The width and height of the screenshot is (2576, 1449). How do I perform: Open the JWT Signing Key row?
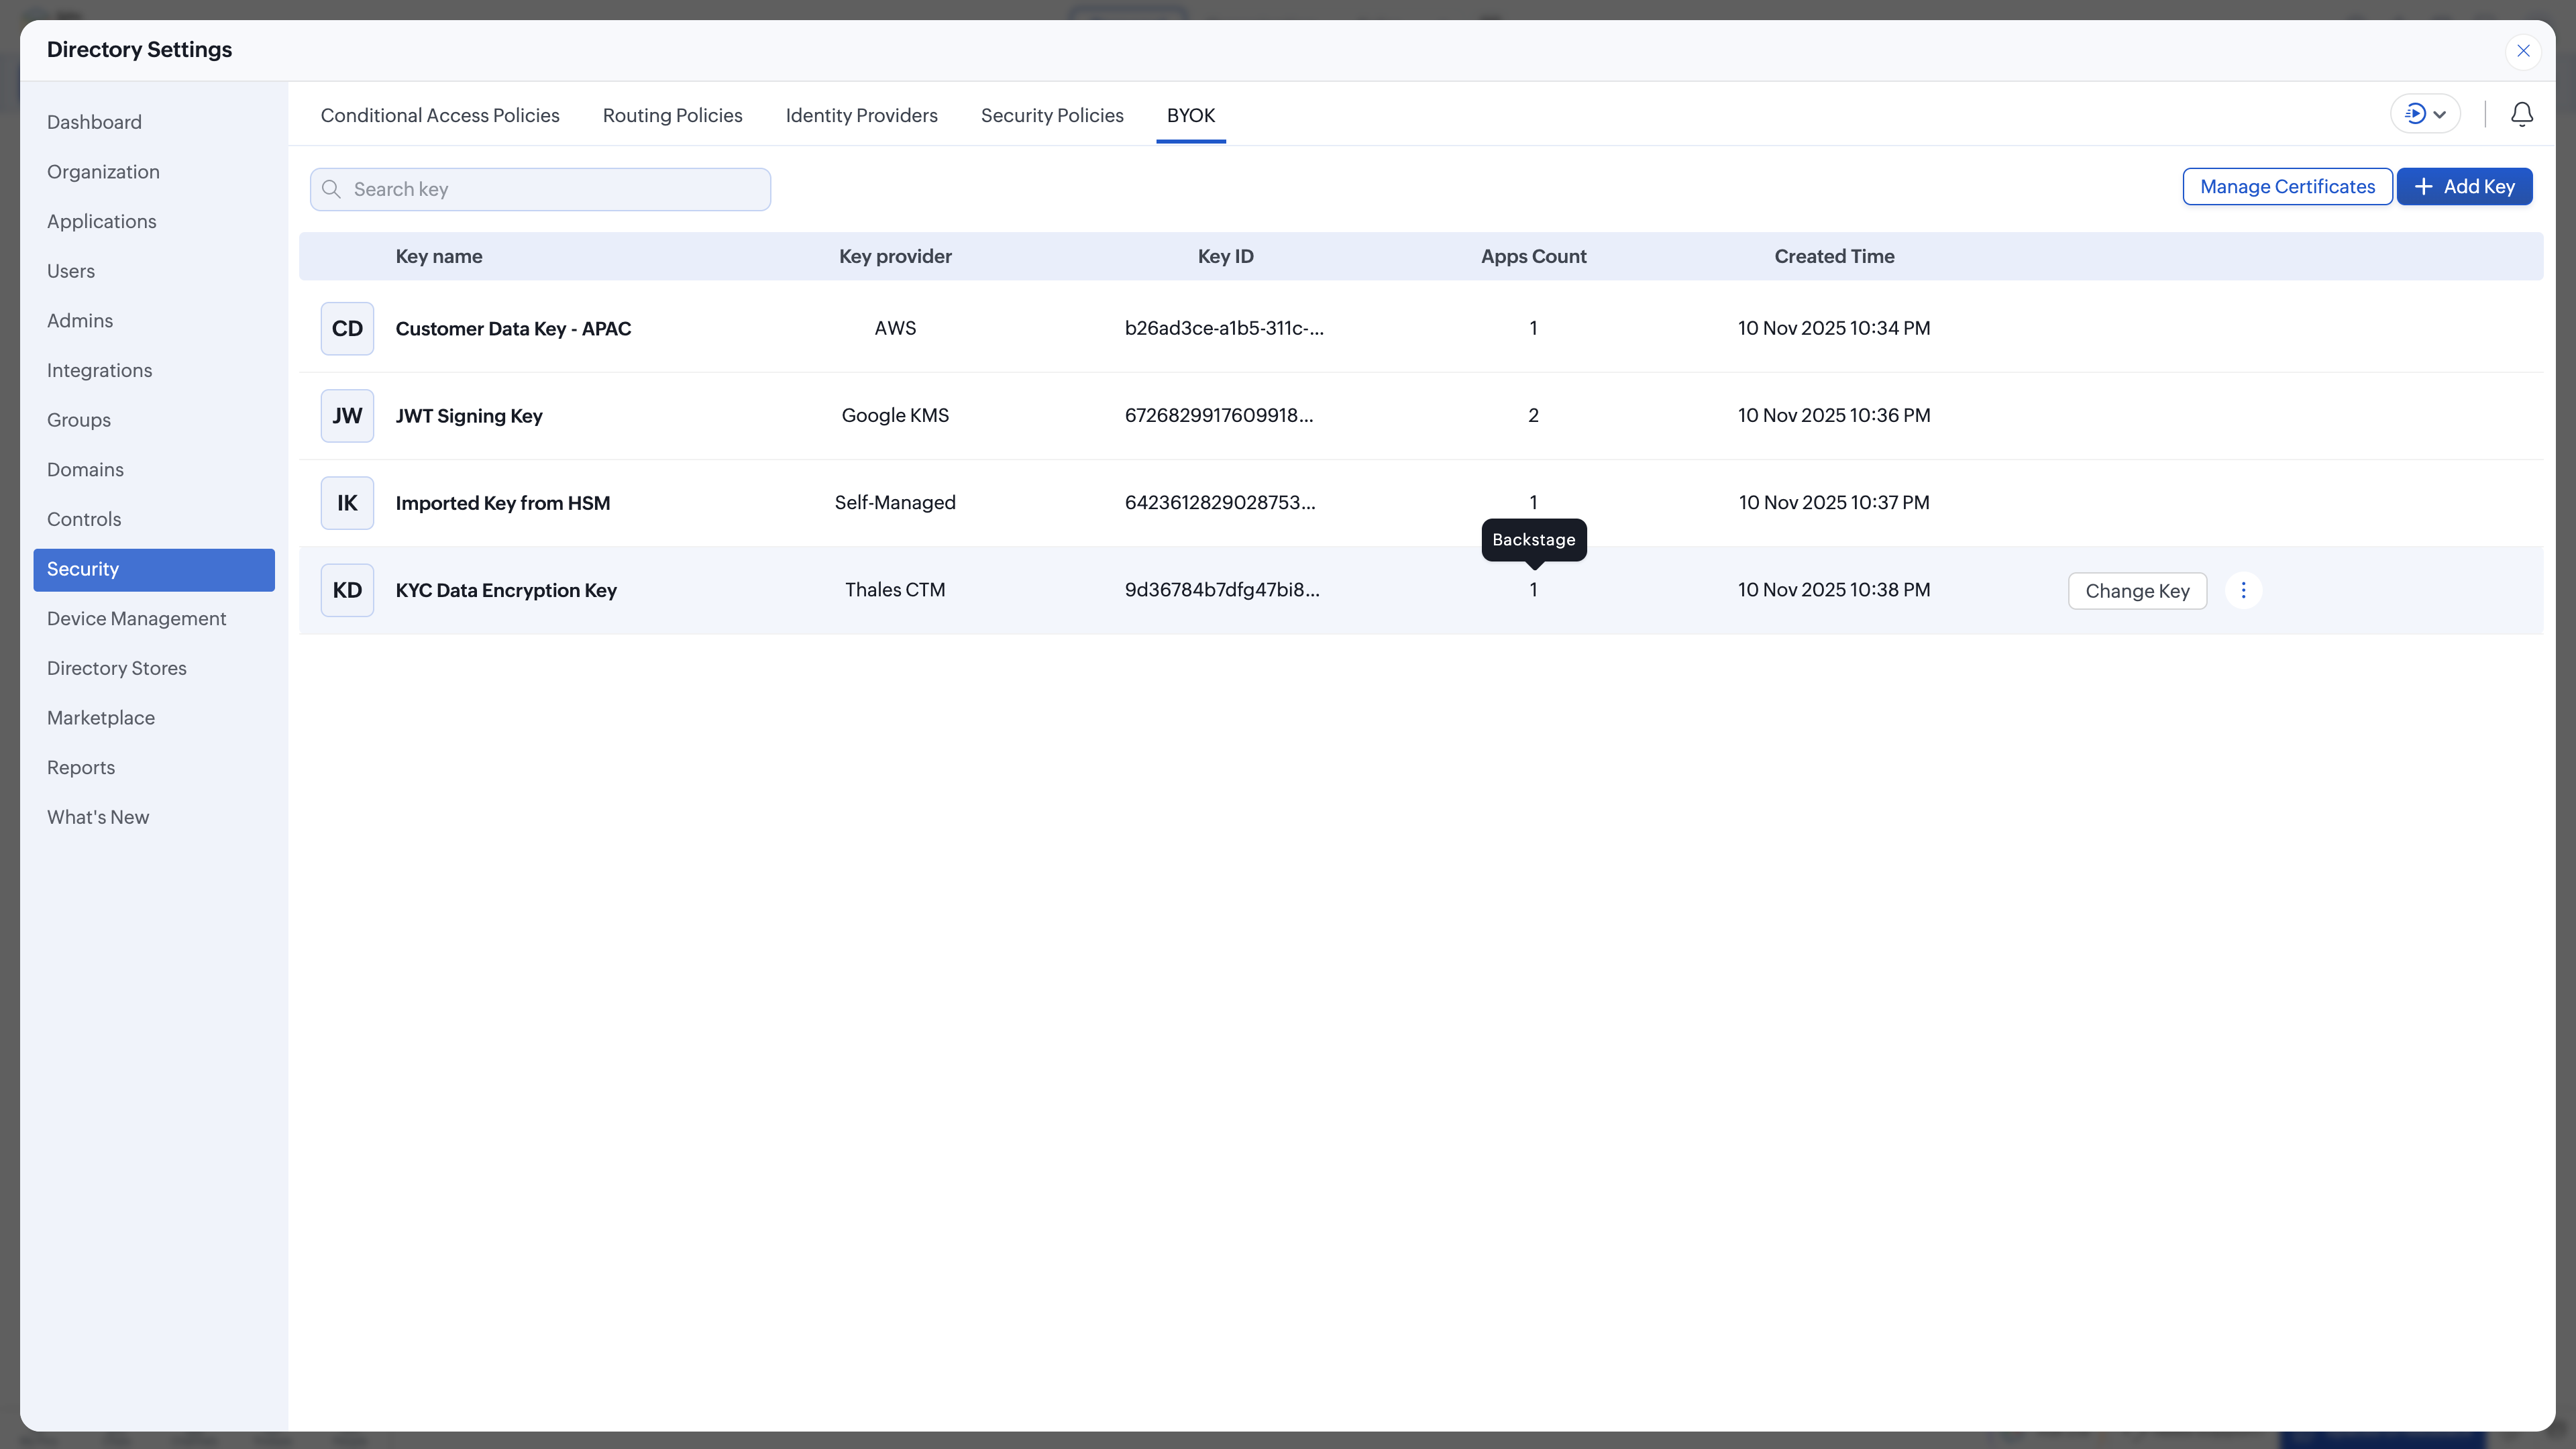468,415
